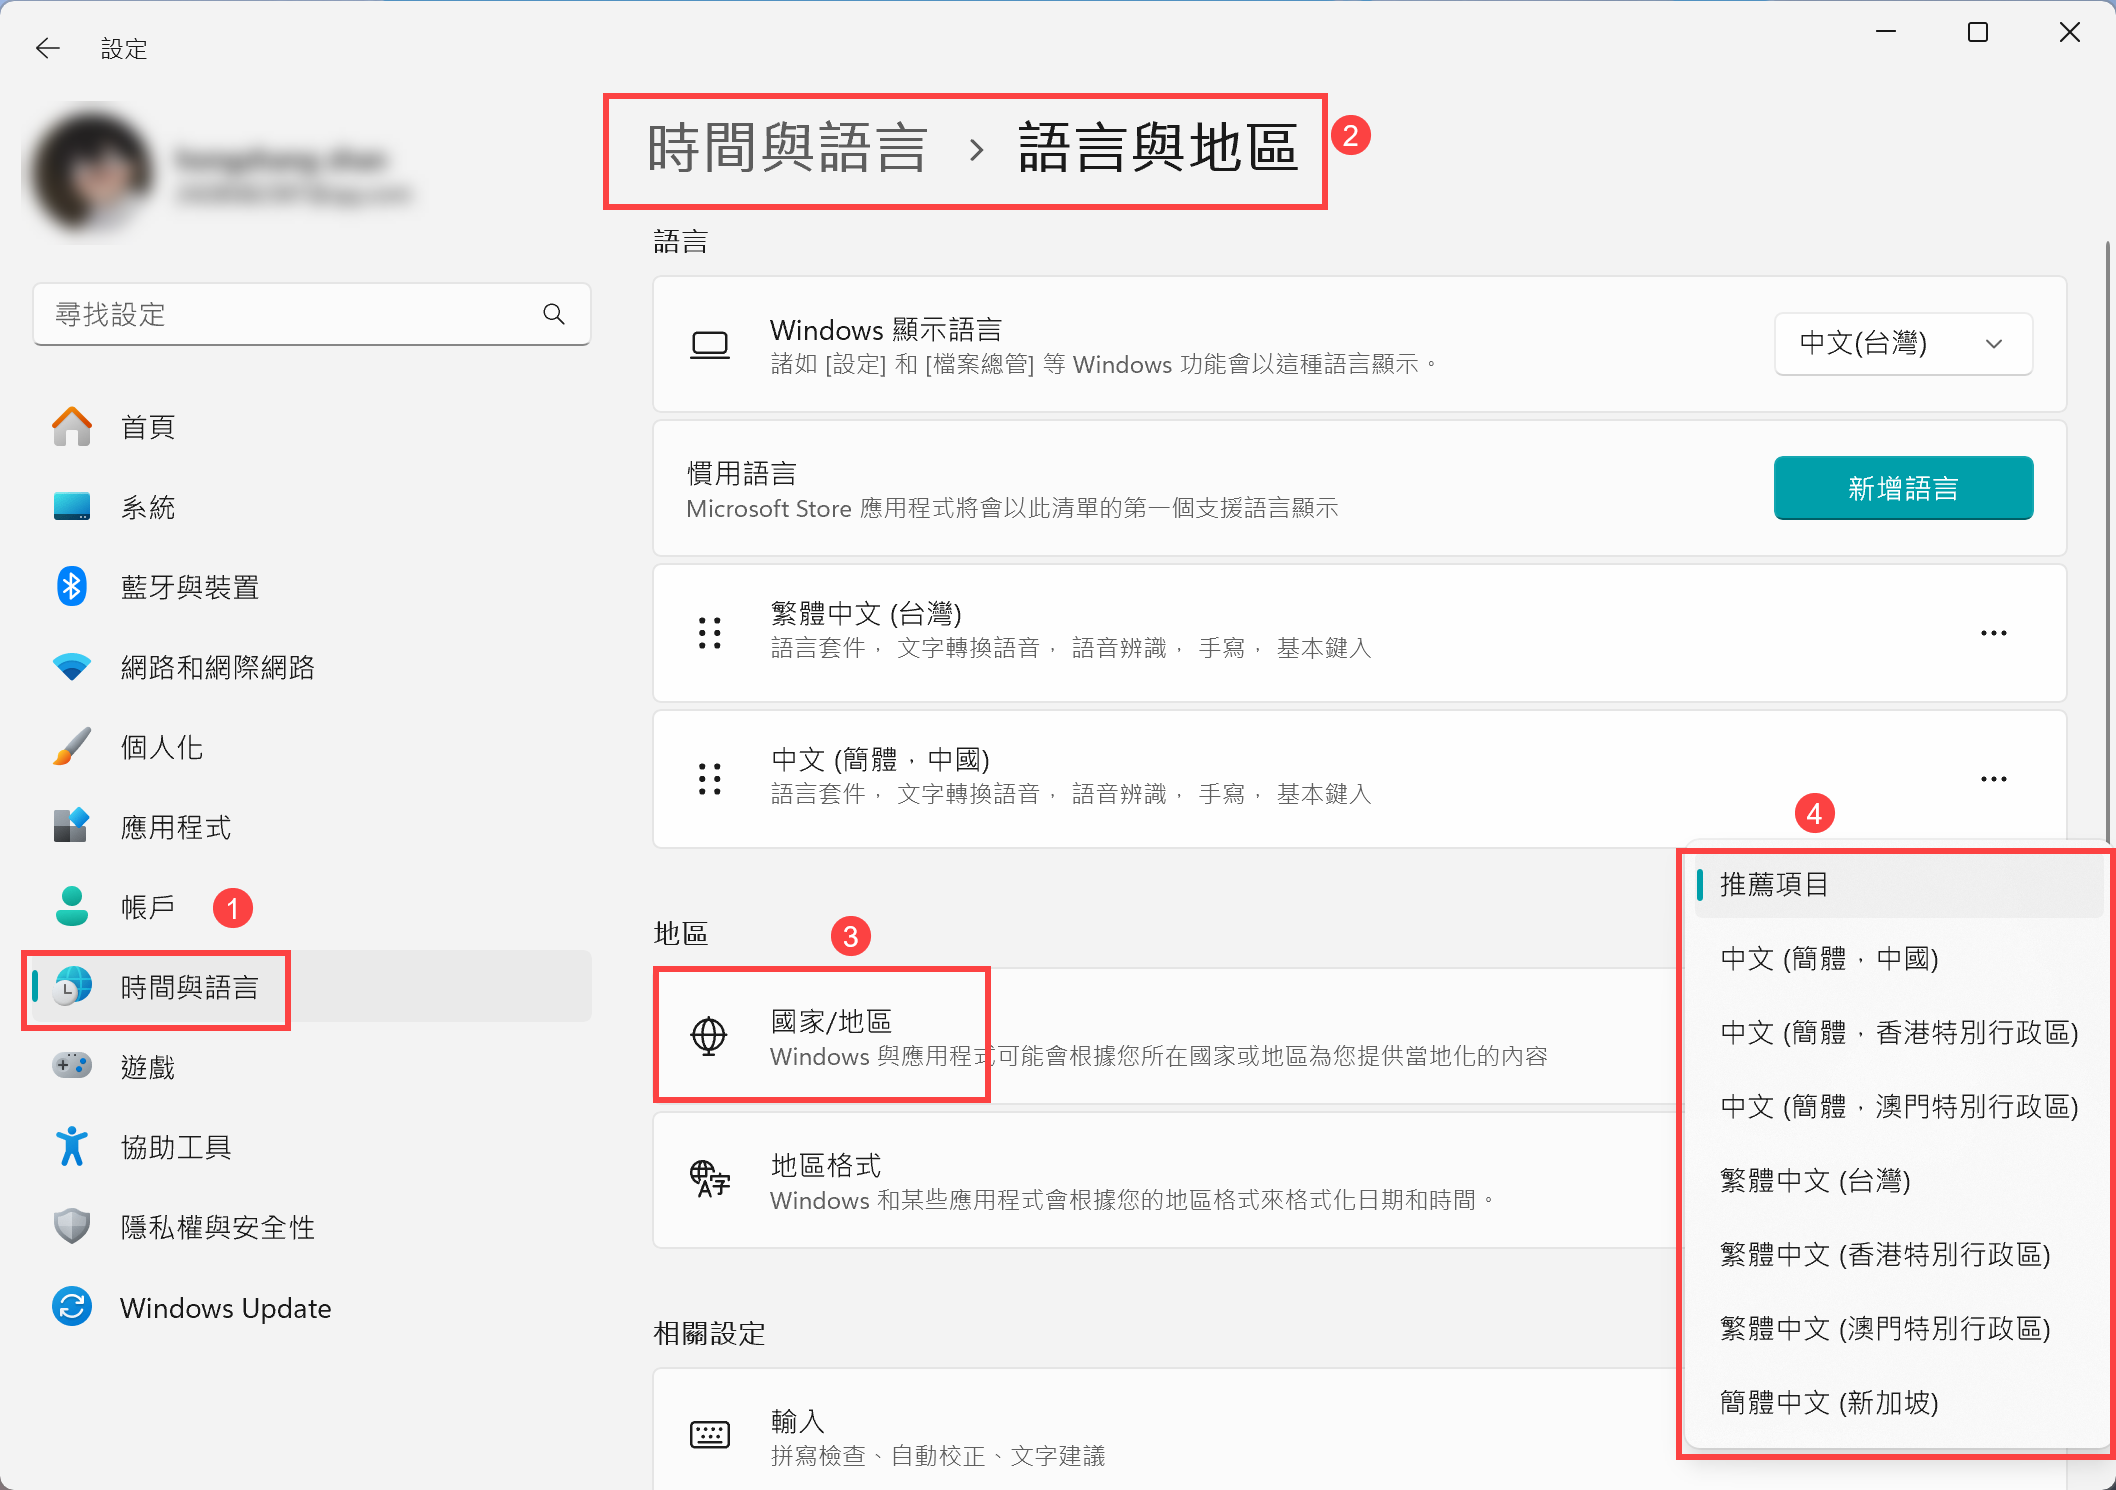Click the search magnifier icon
The width and height of the screenshot is (2116, 1490).
pyautogui.click(x=553, y=314)
